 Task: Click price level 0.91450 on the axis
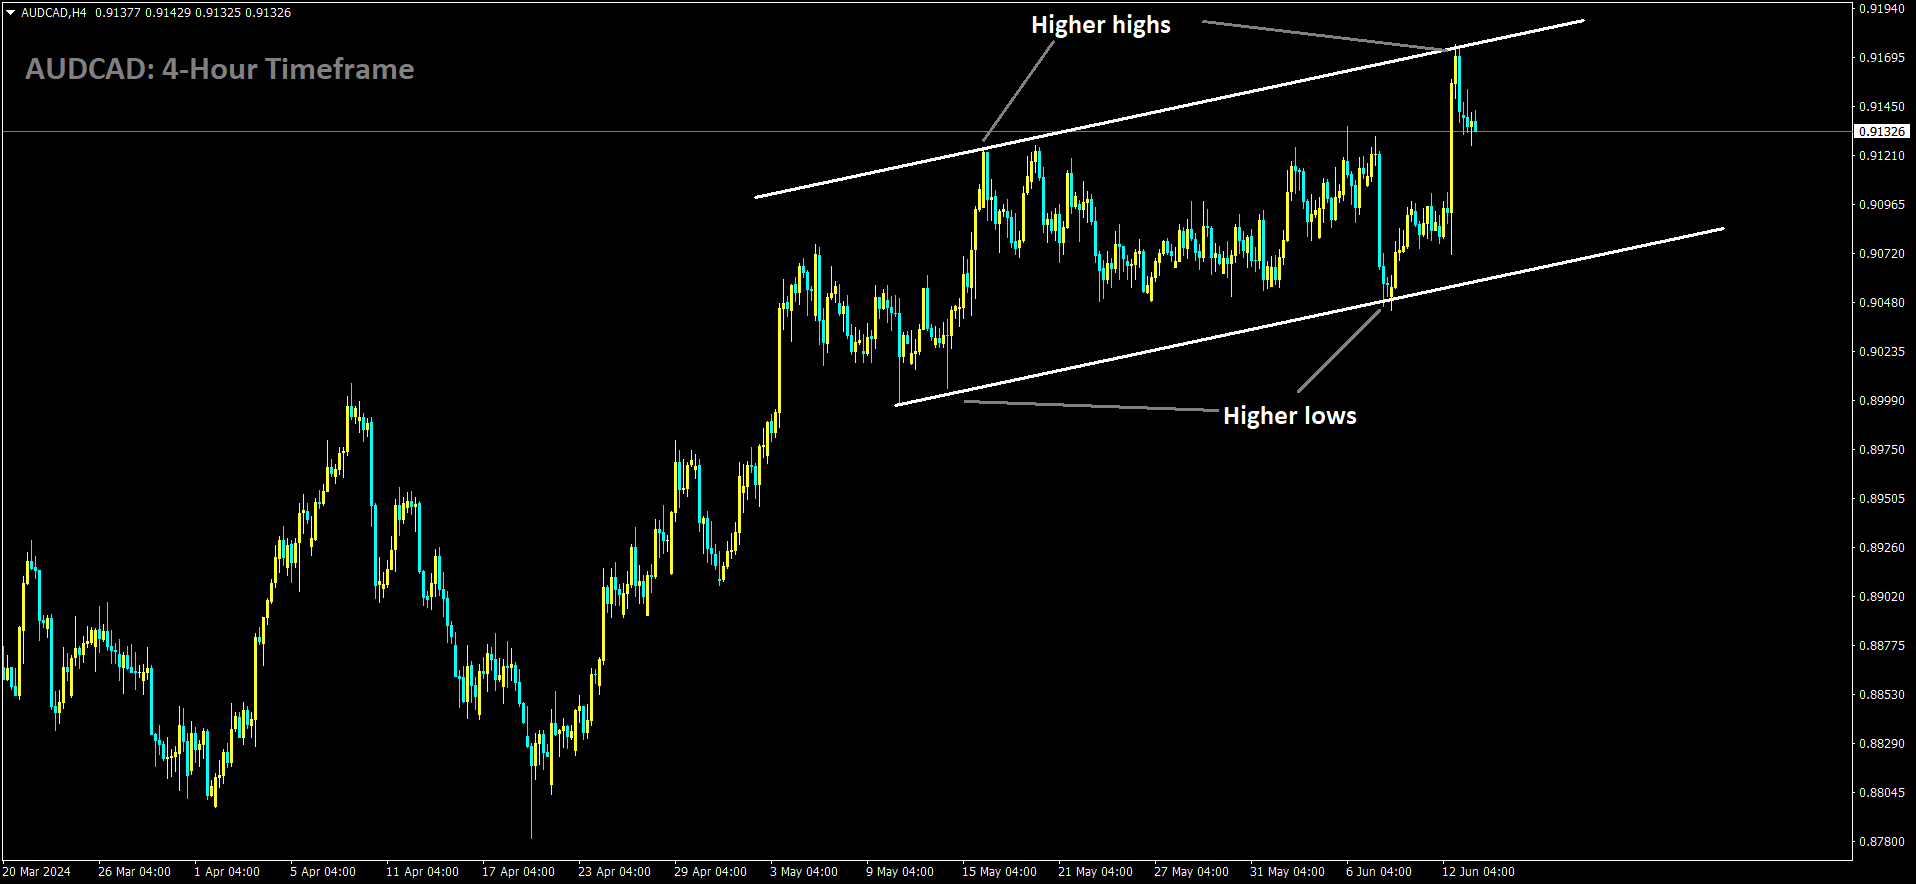pos(1881,106)
